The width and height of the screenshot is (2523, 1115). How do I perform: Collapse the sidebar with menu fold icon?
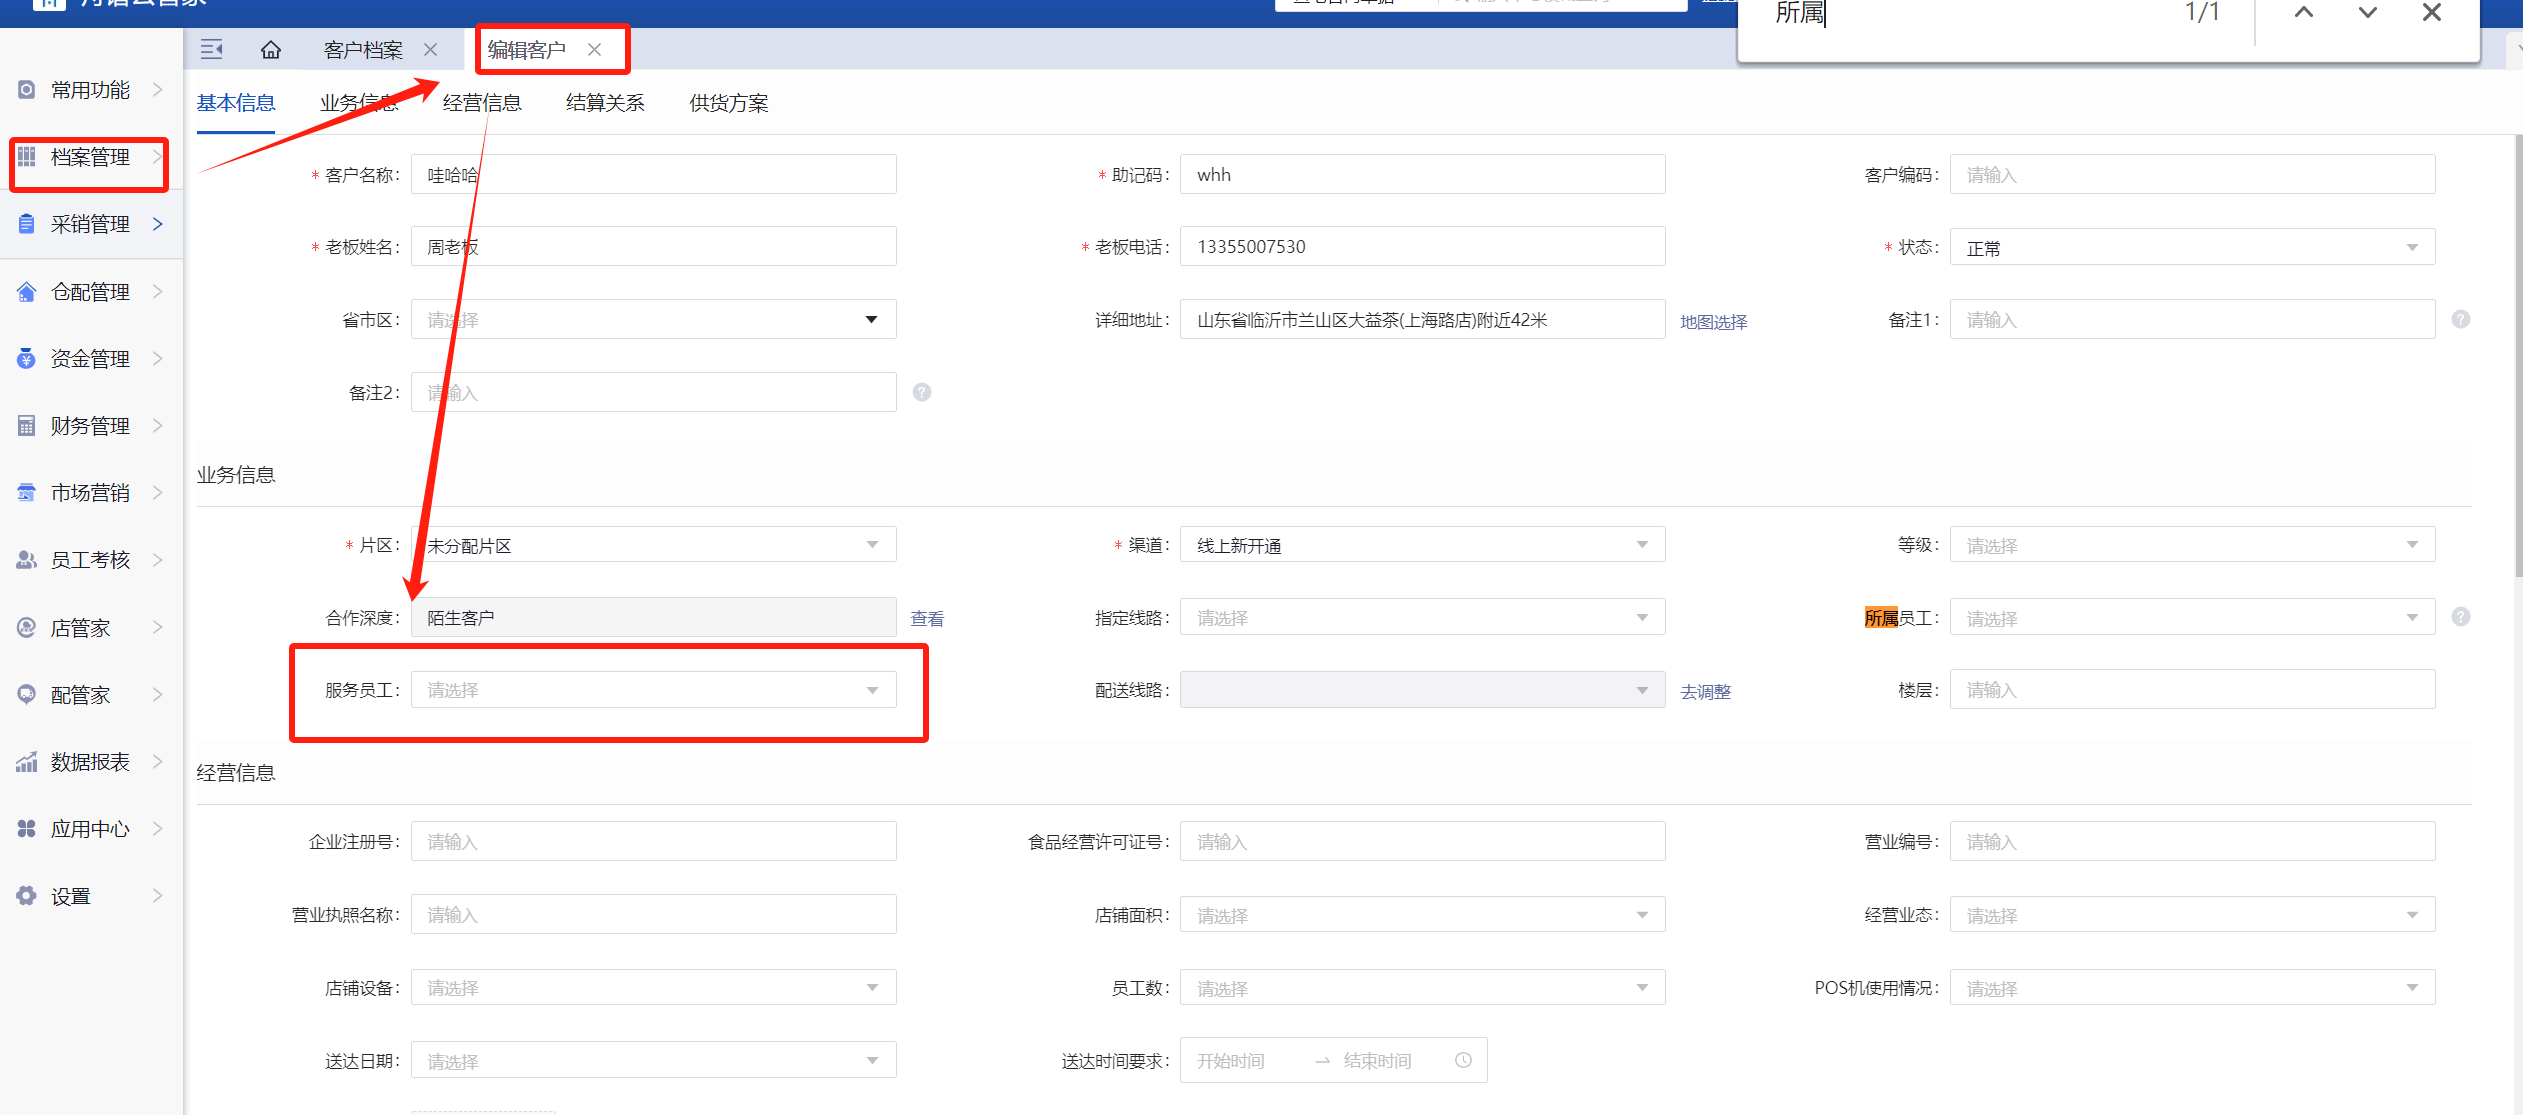pyautogui.click(x=212, y=49)
